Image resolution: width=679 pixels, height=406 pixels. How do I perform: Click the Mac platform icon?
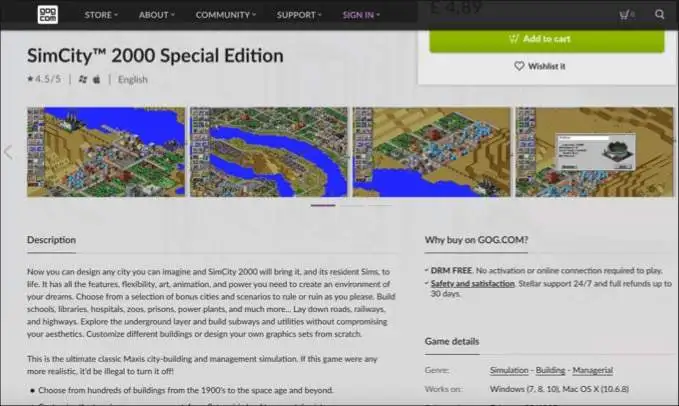97,79
